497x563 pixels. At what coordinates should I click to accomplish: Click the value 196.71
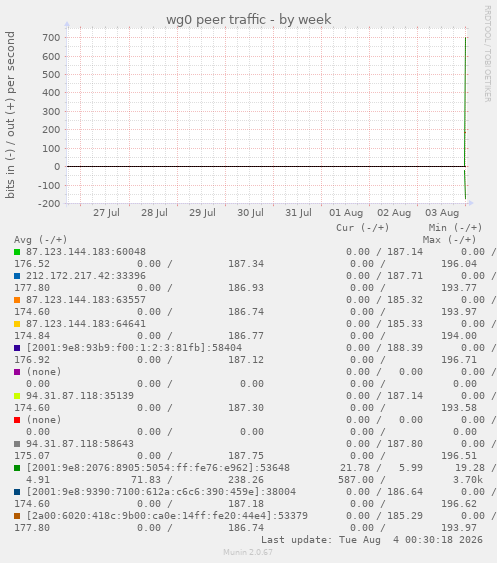[x=459, y=360]
